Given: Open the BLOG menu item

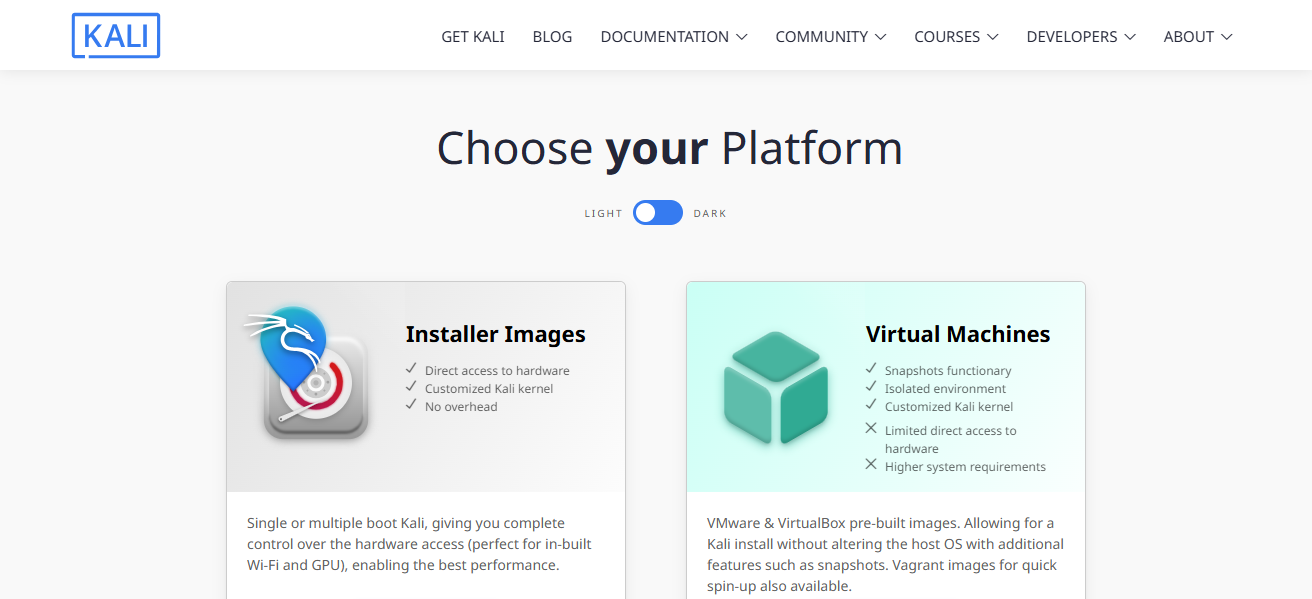Looking at the screenshot, I should click(553, 37).
